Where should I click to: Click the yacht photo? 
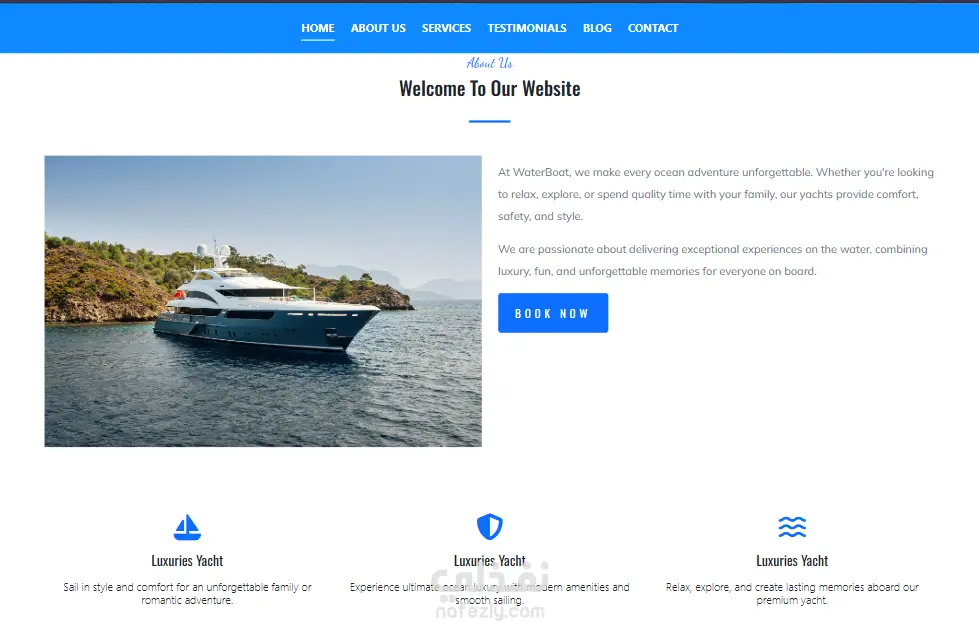pyautogui.click(x=263, y=301)
